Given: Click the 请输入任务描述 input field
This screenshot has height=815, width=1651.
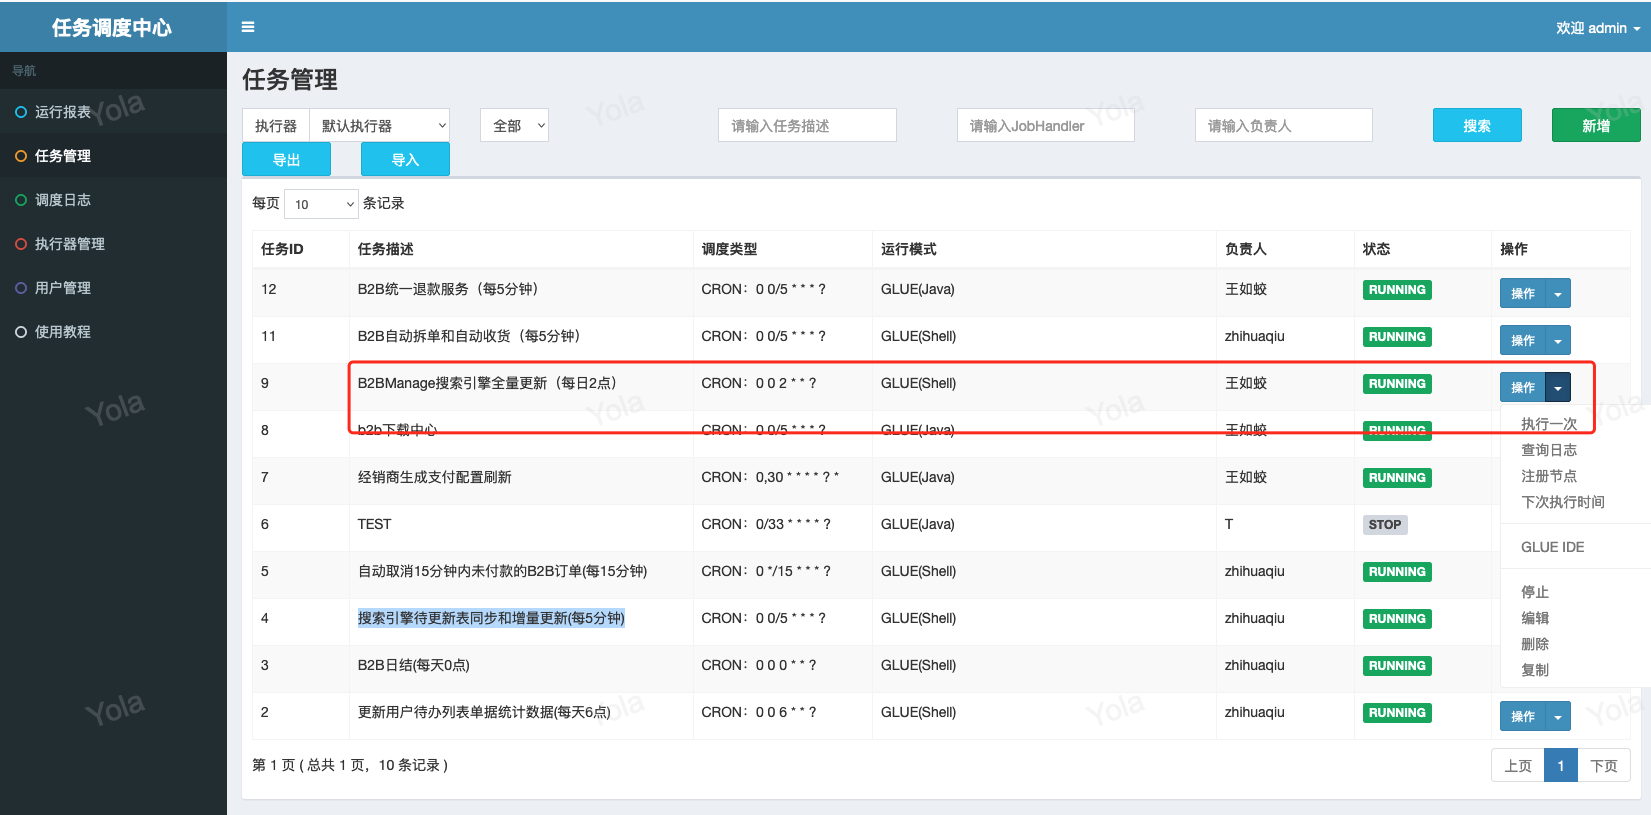Looking at the screenshot, I should [806, 126].
